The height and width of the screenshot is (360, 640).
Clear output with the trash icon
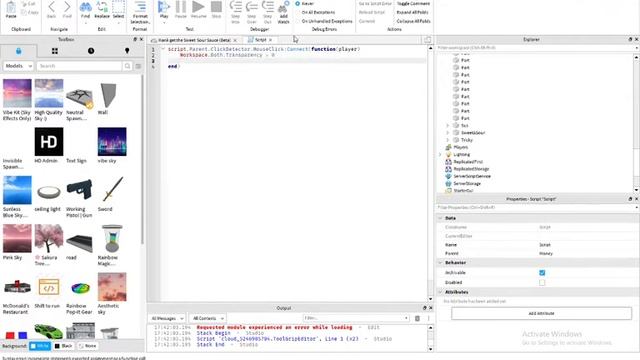pos(417,318)
